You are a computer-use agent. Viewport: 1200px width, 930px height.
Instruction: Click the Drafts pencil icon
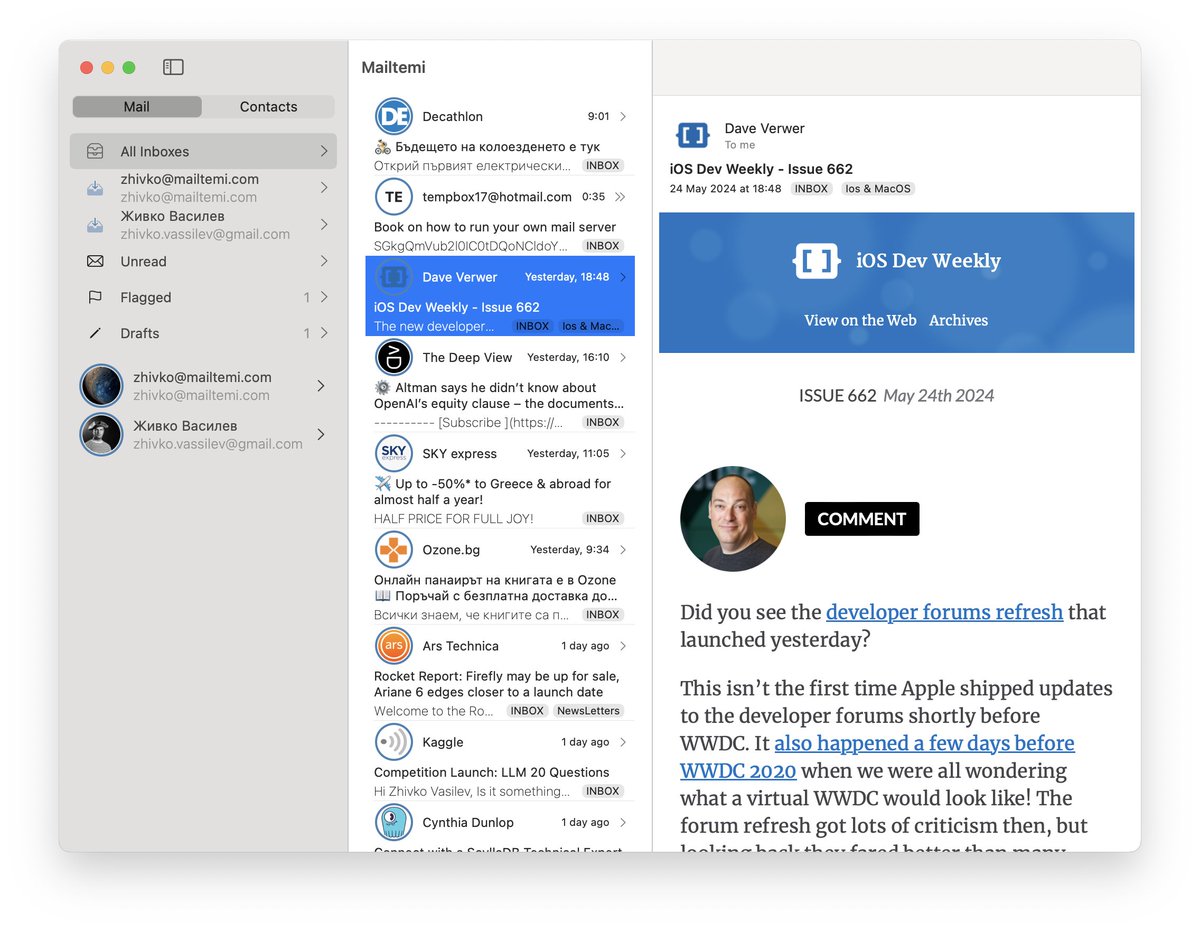pos(95,333)
